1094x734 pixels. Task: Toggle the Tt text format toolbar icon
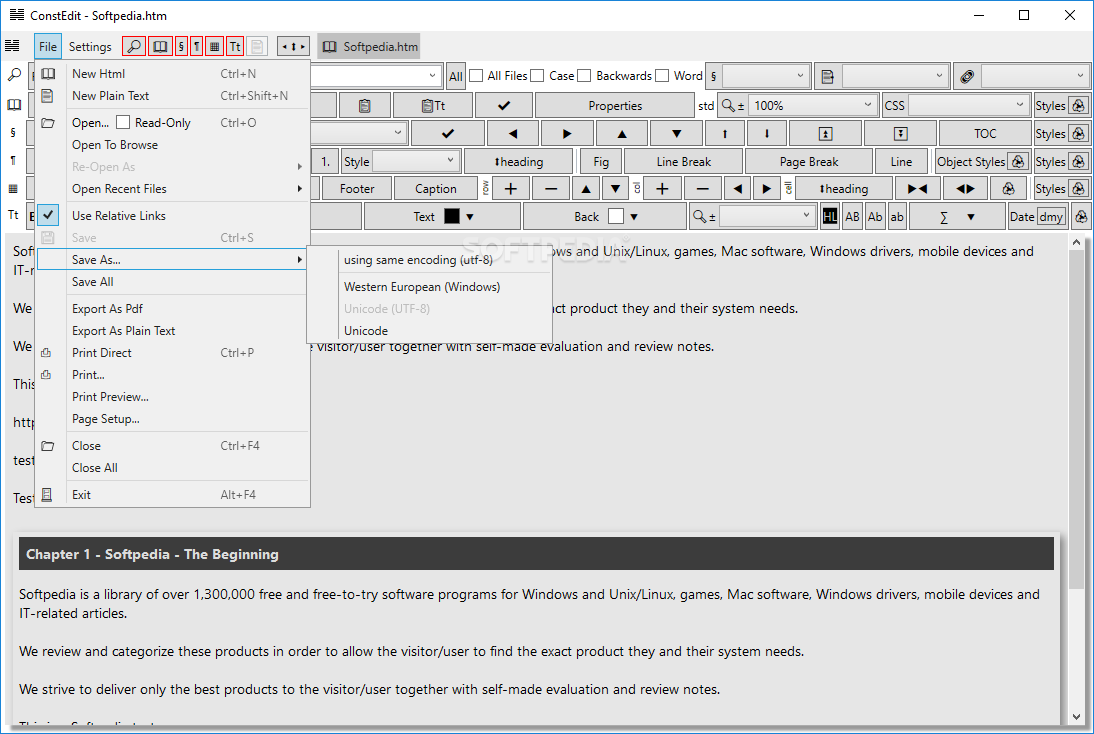[x=234, y=47]
